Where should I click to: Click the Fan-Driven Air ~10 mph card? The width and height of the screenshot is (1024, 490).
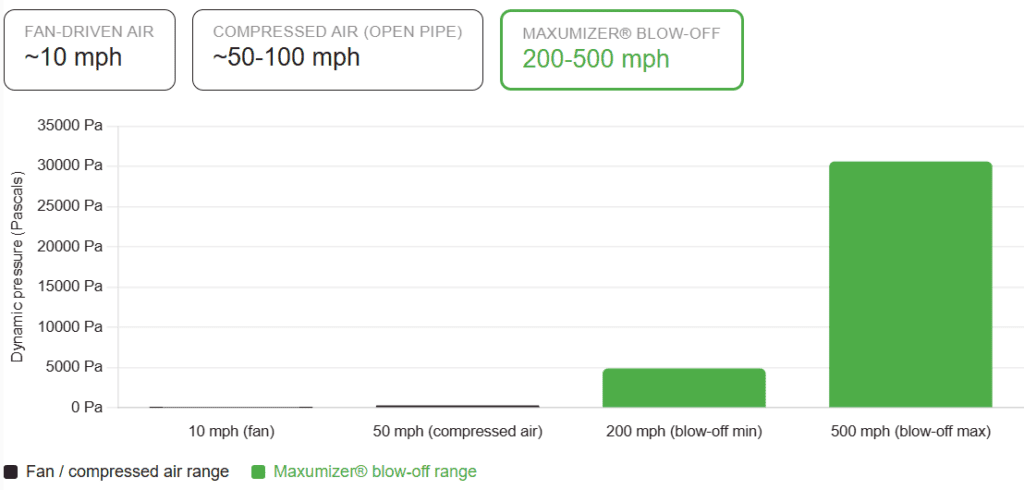pyautogui.click(x=89, y=50)
